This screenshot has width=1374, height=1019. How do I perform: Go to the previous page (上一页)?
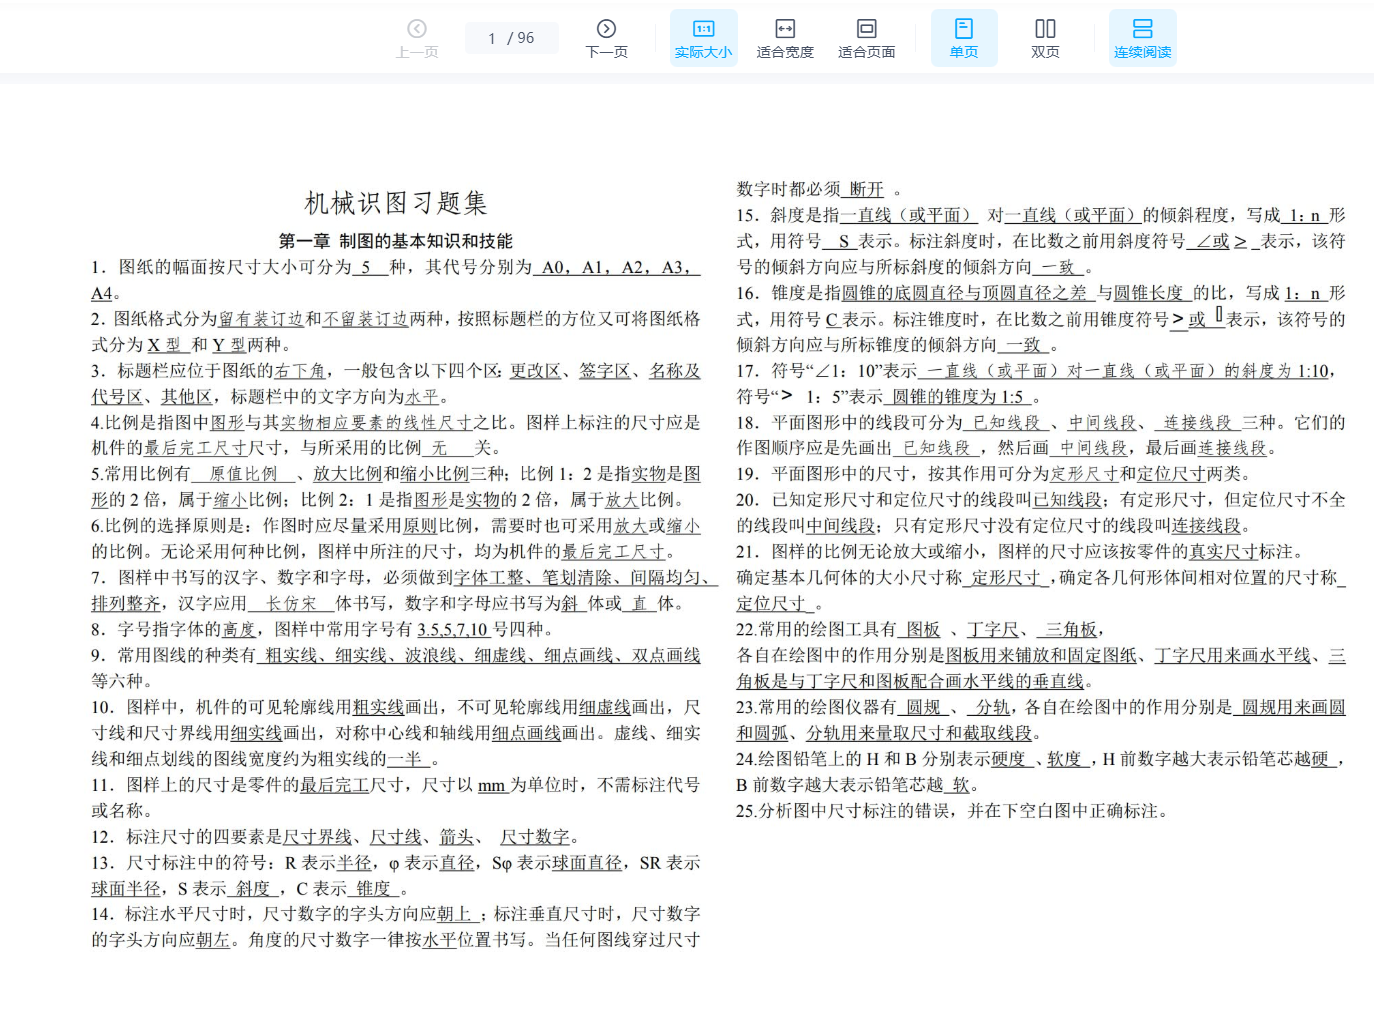[x=417, y=38]
